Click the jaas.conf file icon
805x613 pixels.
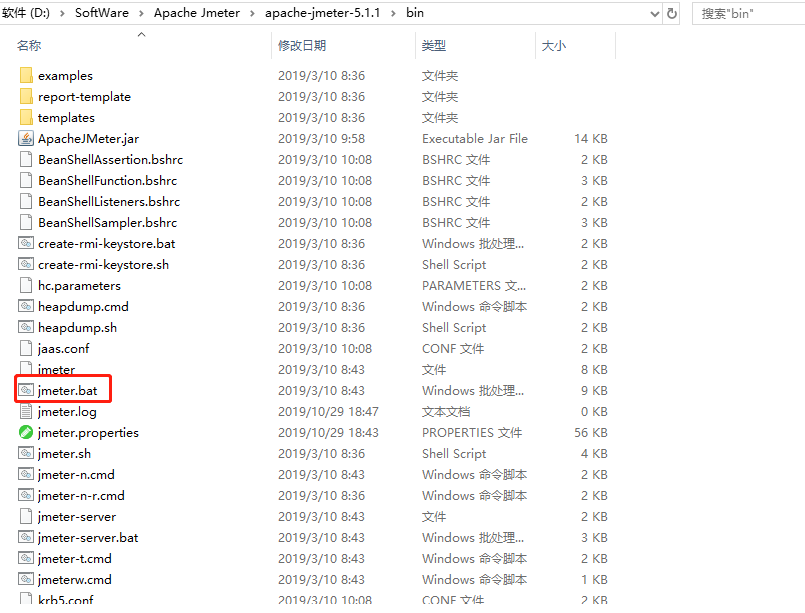coord(26,349)
